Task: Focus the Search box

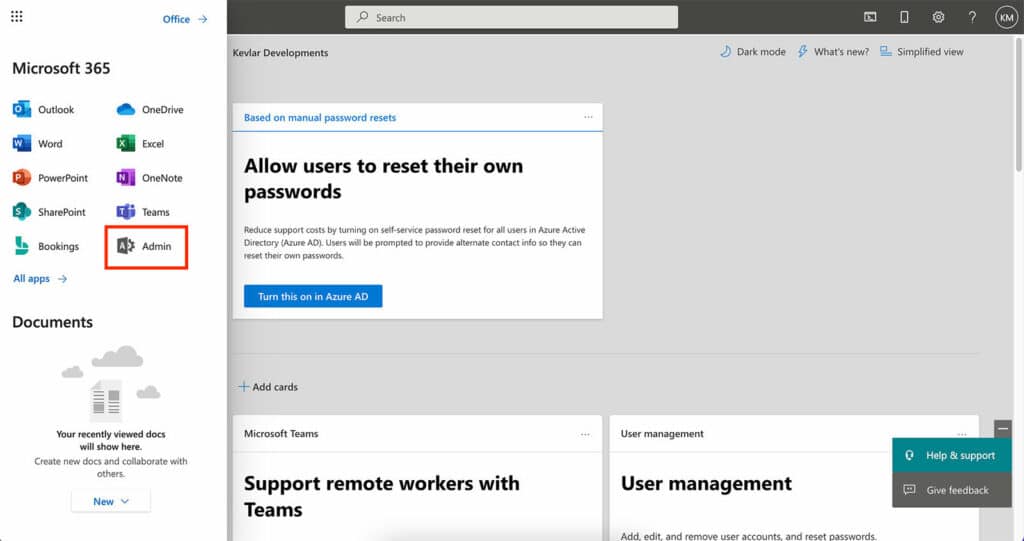Action: pos(511,18)
